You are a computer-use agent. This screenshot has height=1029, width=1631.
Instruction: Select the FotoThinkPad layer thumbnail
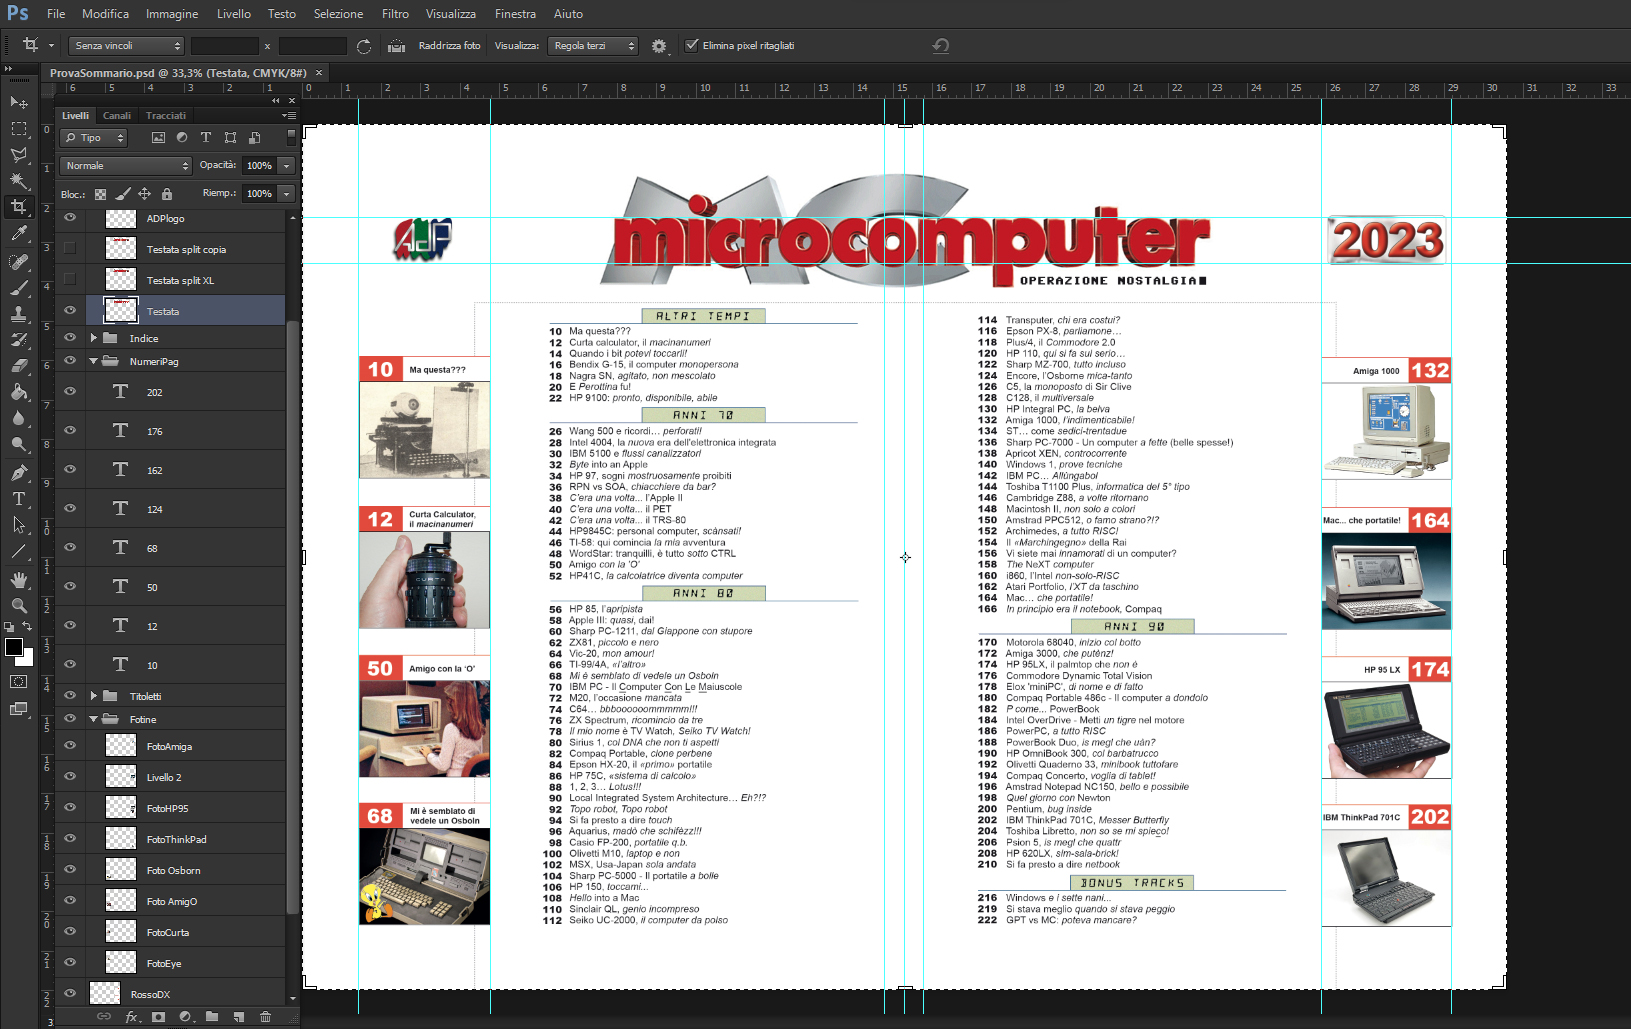point(121,839)
